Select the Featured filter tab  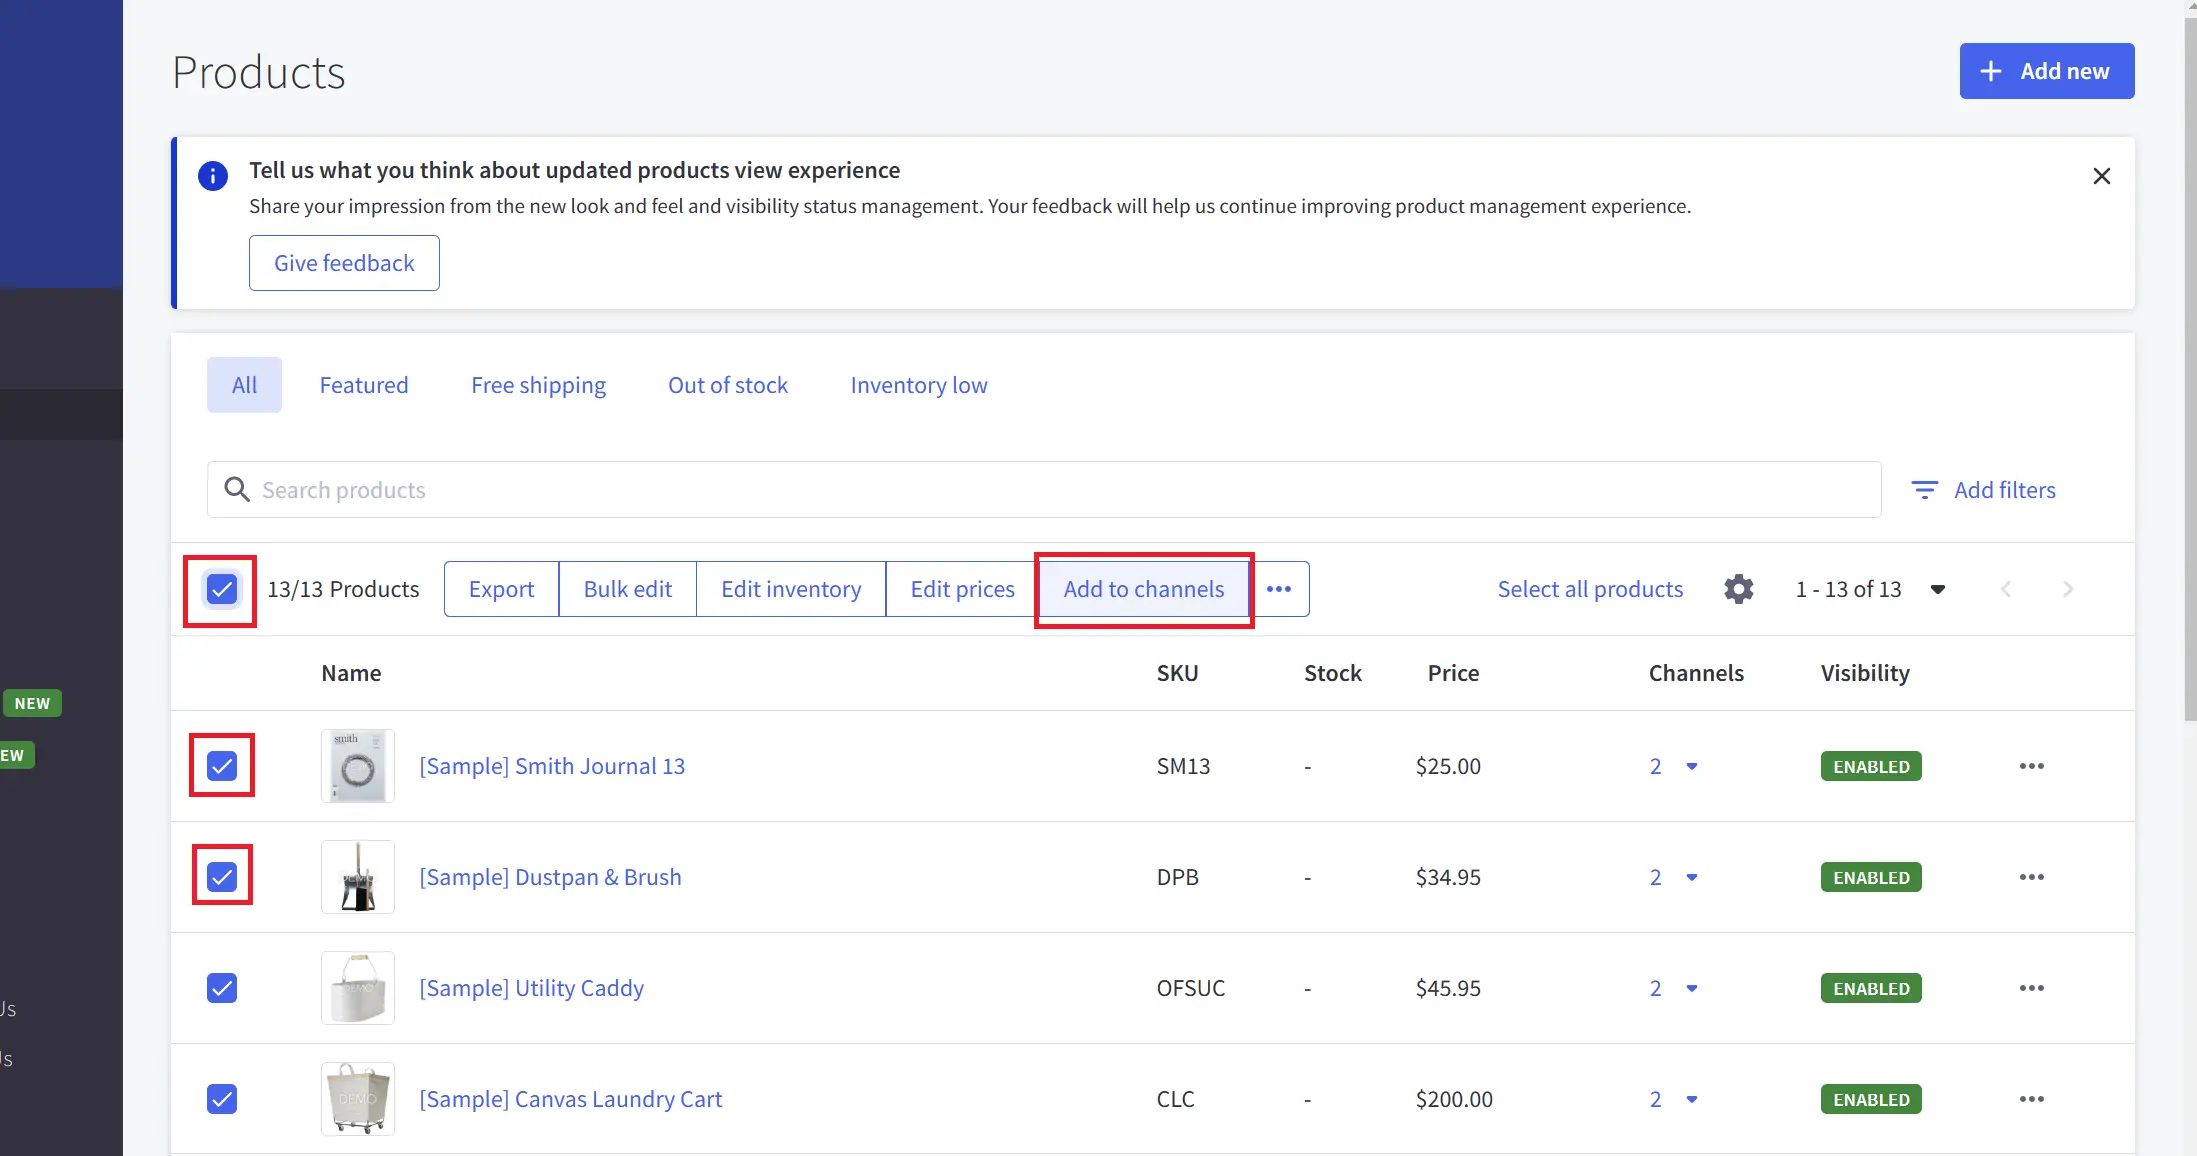(x=363, y=385)
